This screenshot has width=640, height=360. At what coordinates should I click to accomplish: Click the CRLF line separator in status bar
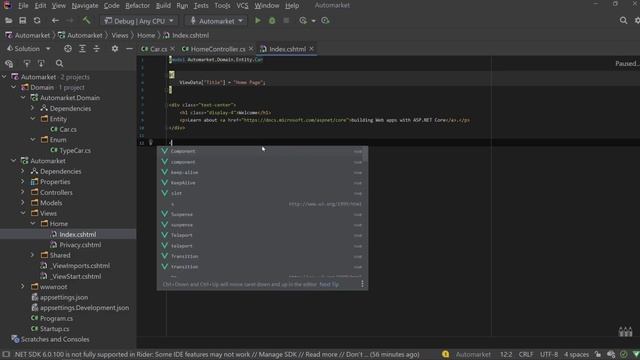pos(526,354)
